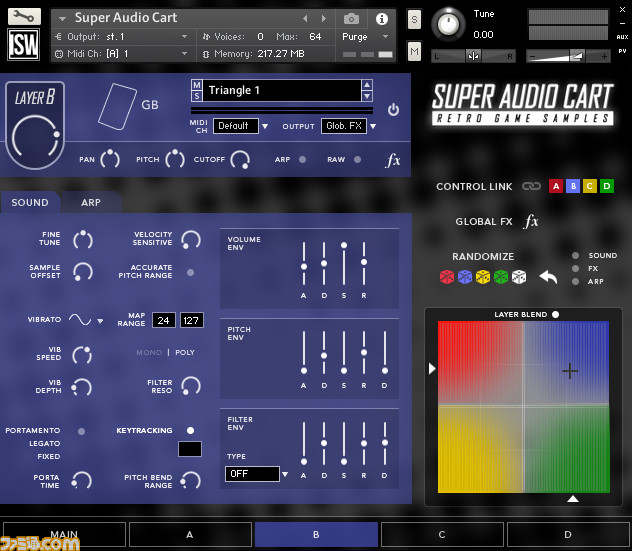Click the PAN knob
The image size is (632, 551).
[110, 159]
